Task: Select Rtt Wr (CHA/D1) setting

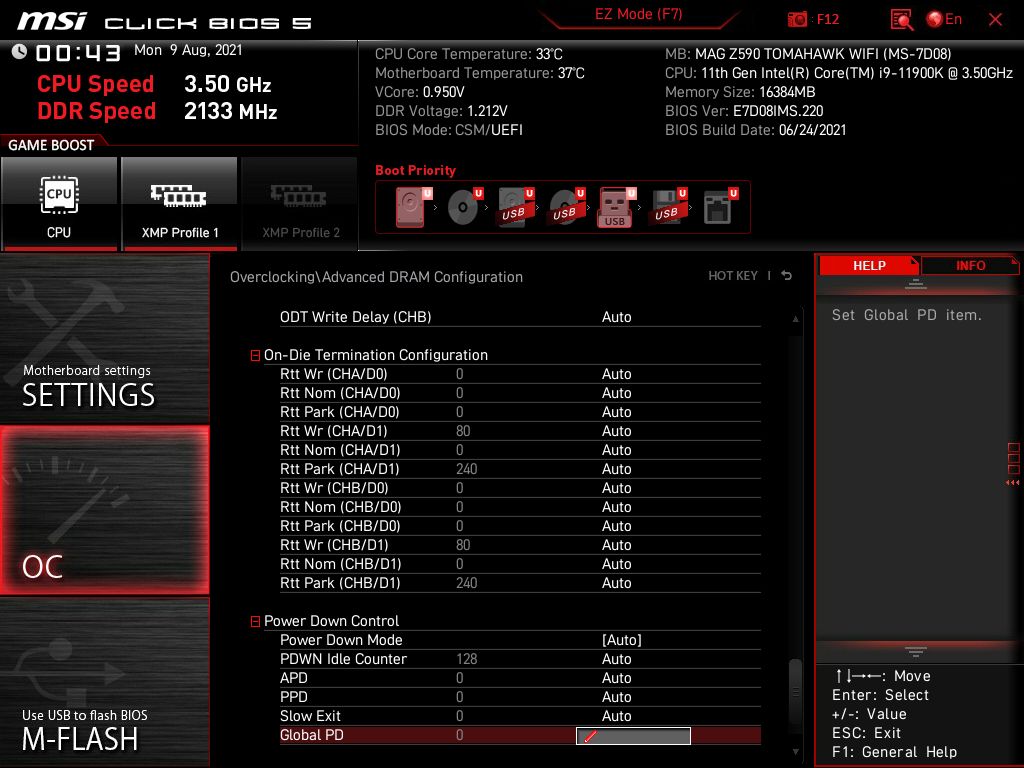Action: pyautogui.click(x=520, y=431)
